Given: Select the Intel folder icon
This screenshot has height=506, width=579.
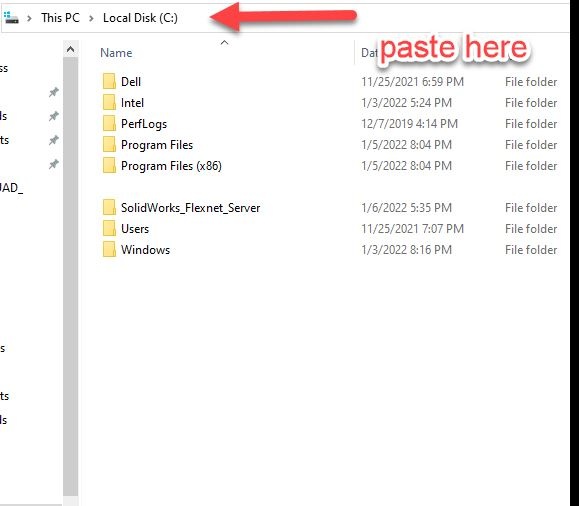Looking at the screenshot, I should (x=109, y=102).
